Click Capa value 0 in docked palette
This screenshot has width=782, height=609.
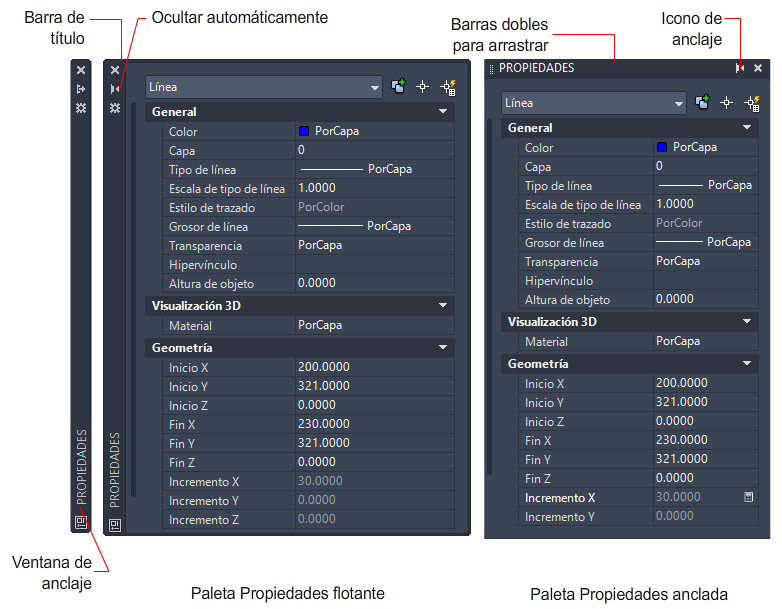(706, 166)
